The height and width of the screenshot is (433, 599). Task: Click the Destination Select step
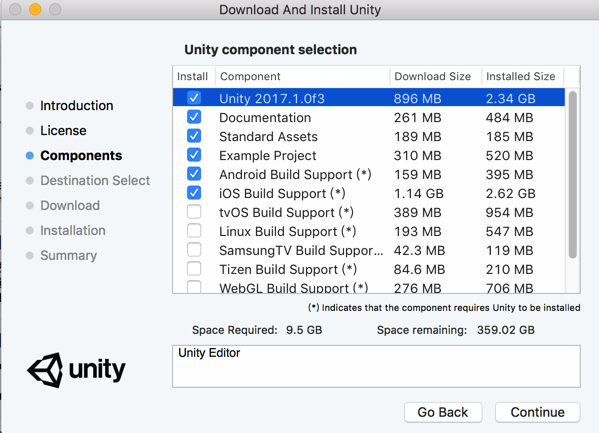point(95,181)
